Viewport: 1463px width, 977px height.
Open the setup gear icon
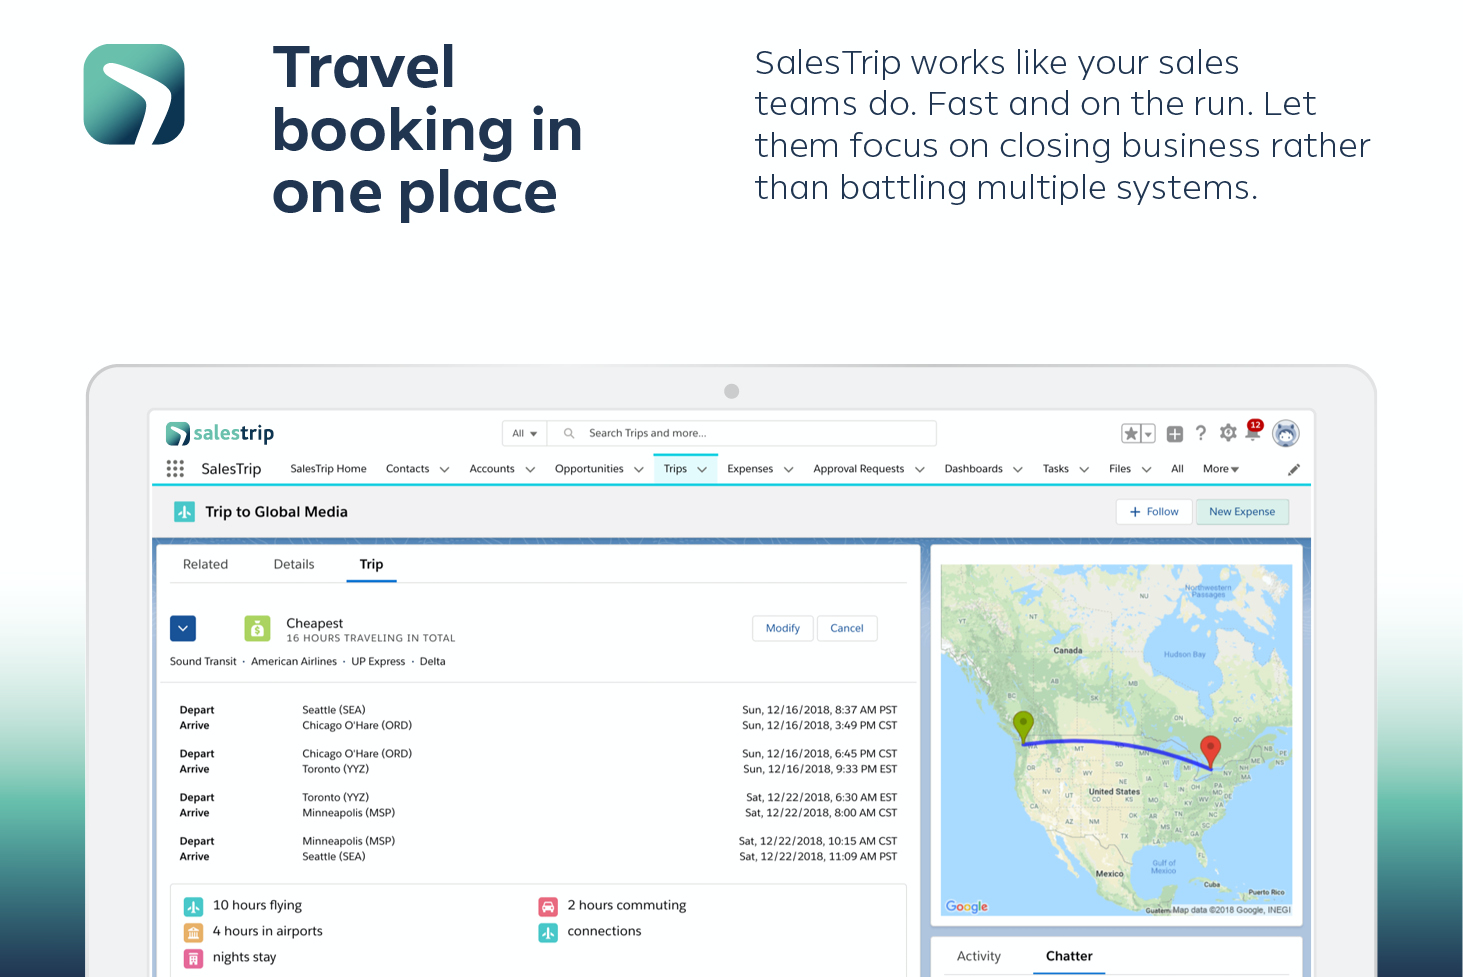coord(1228,433)
